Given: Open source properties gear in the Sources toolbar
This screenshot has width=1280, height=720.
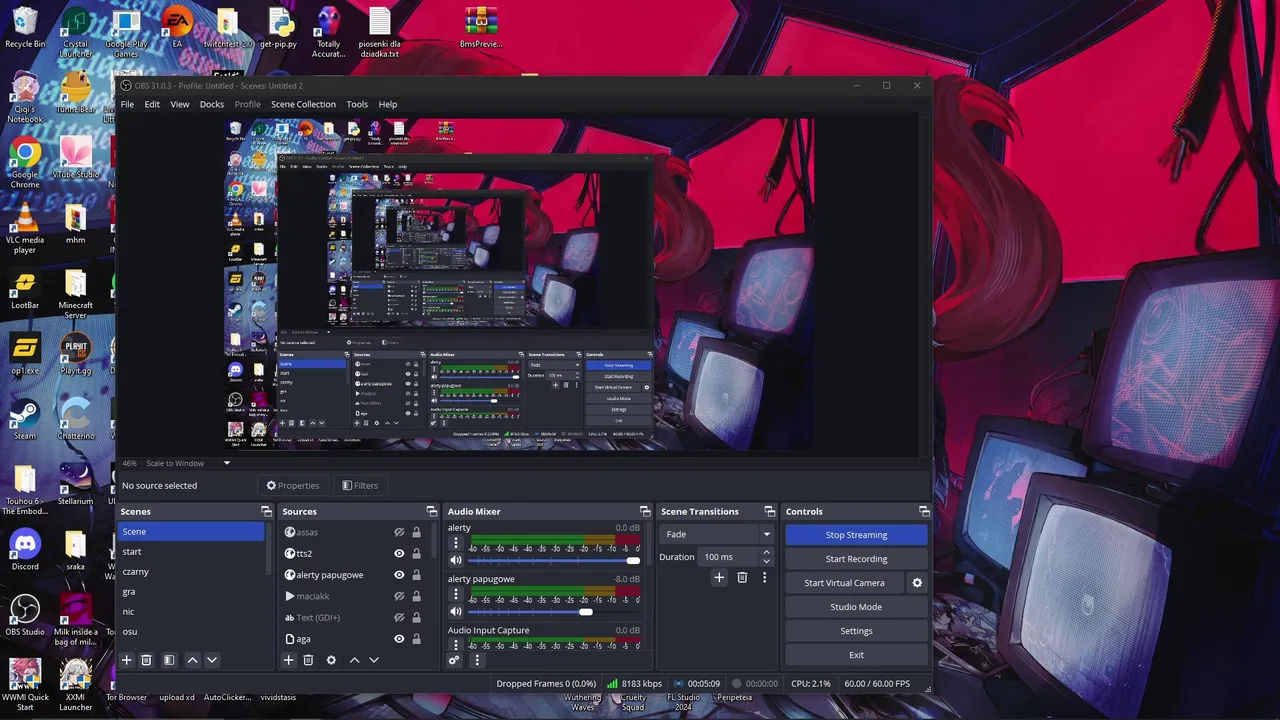Looking at the screenshot, I should 331,660.
